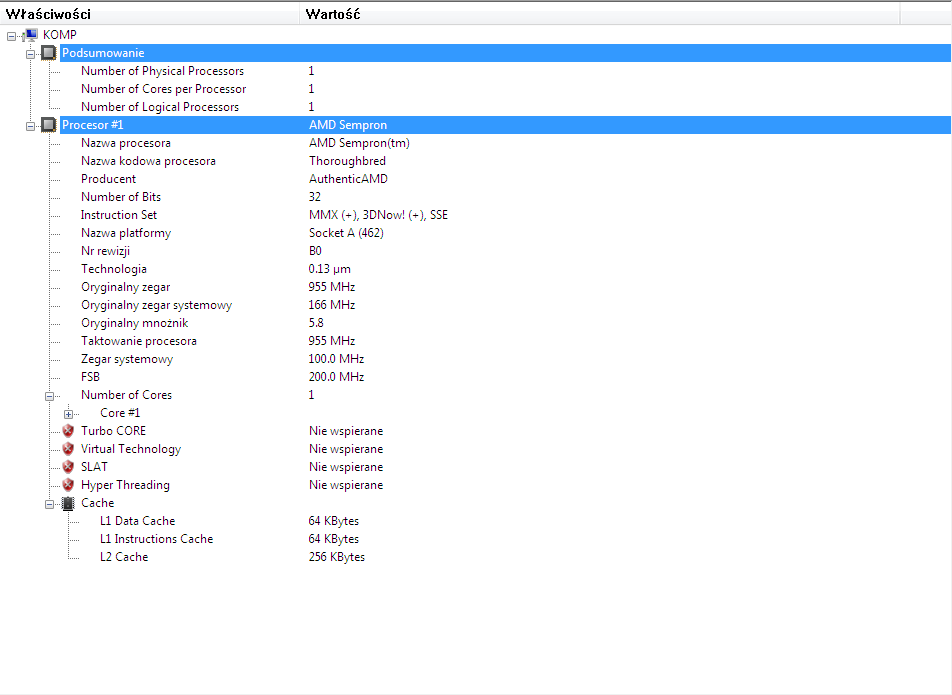Viewport: 952px width, 695px height.
Task: Expand the Core #1 node
Action: click(69, 415)
